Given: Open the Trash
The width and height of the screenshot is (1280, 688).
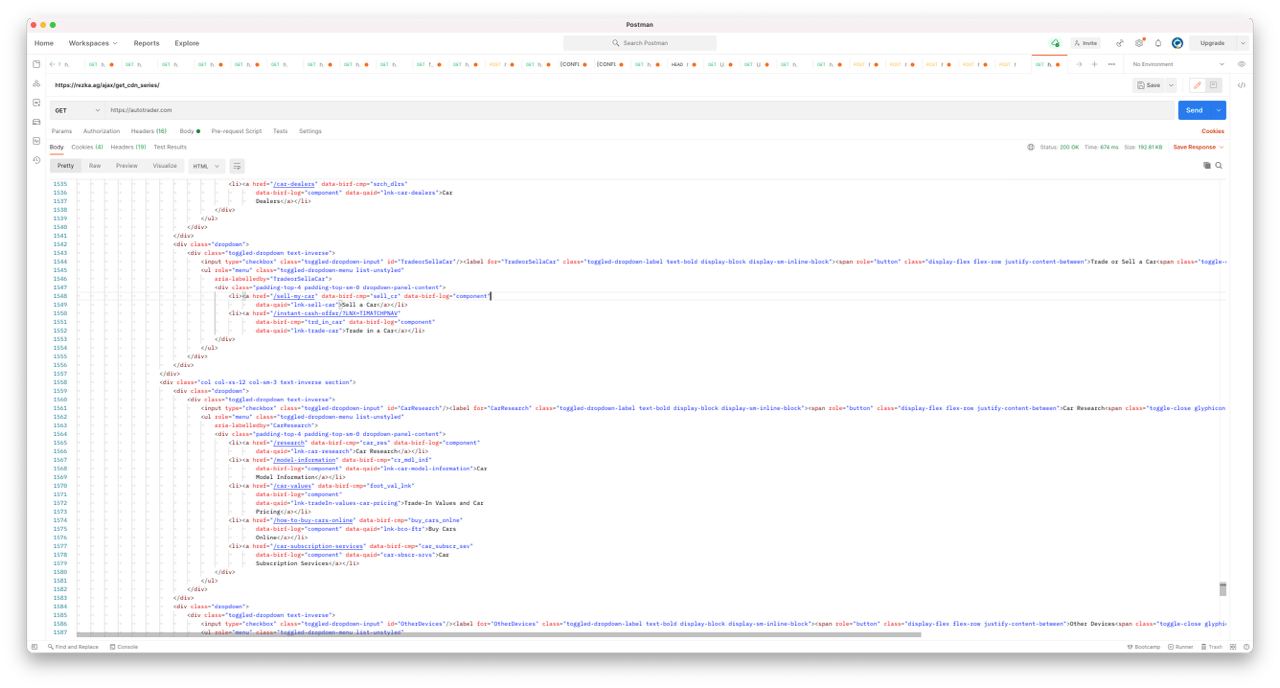Looking at the screenshot, I should (1212, 647).
